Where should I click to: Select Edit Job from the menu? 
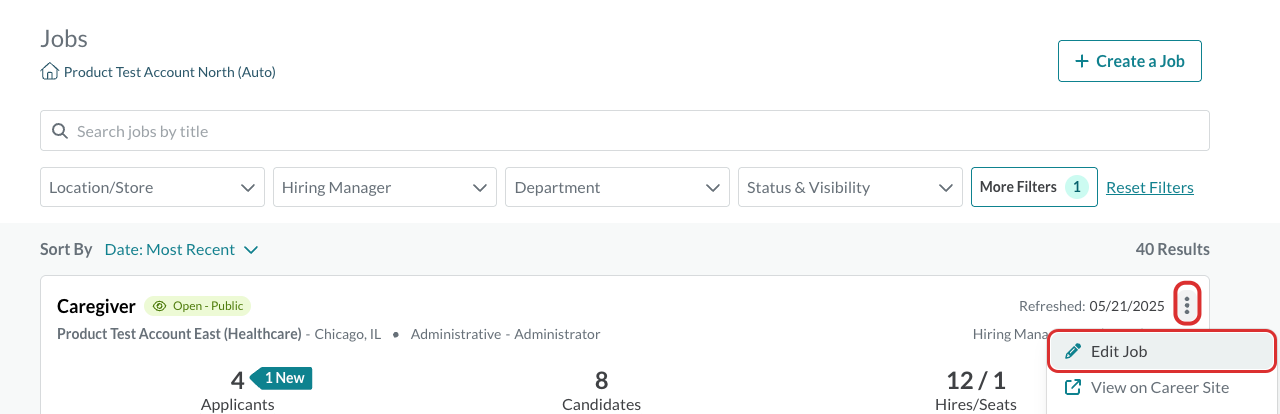tap(1162, 351)
